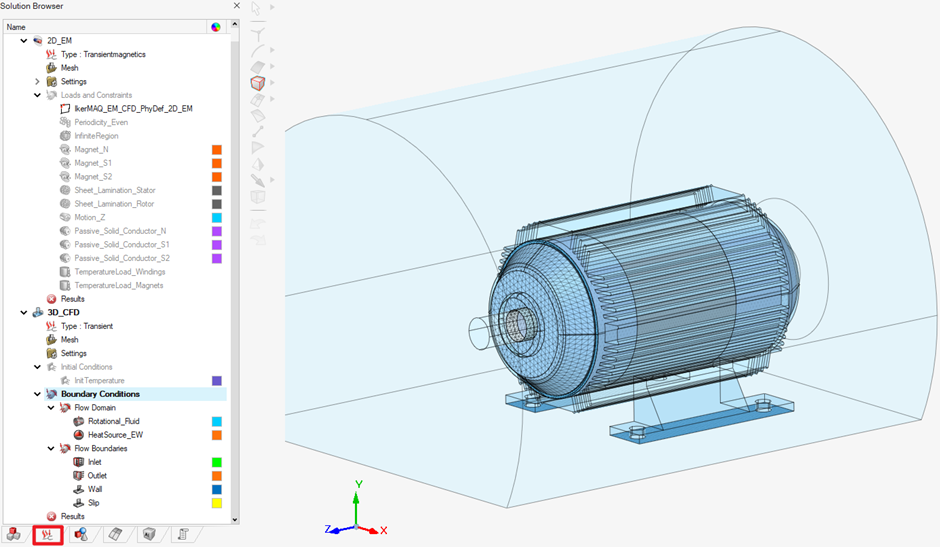Click the yellow color swatch for Slip
This screenshot has width=940, height=547.
[x=216, y=503]
